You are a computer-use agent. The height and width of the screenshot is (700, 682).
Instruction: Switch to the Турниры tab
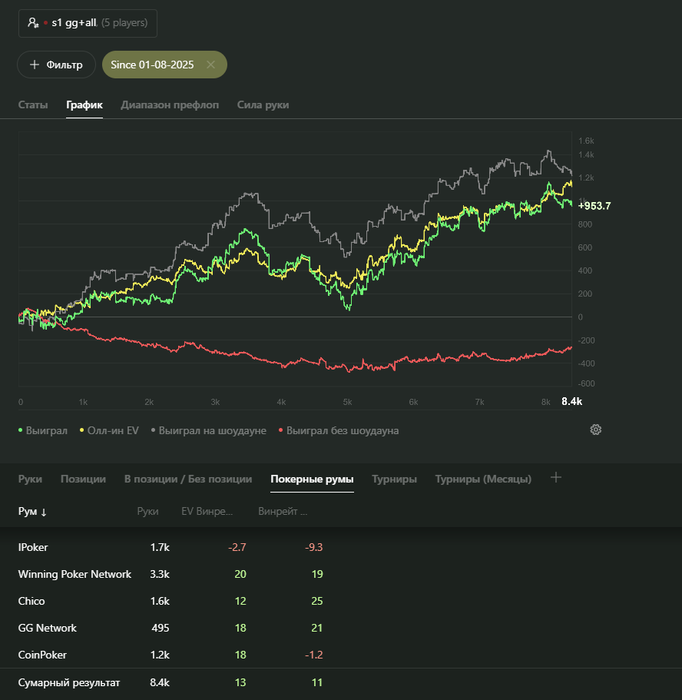click(394, 479)
